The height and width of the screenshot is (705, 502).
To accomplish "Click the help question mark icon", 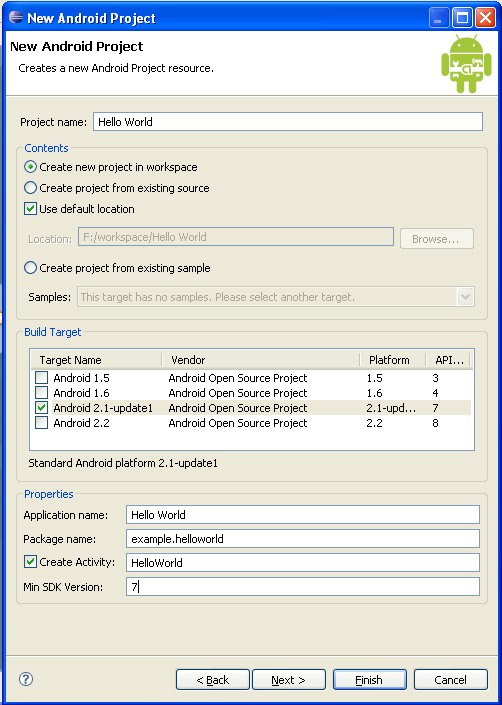I will point(26,678).
